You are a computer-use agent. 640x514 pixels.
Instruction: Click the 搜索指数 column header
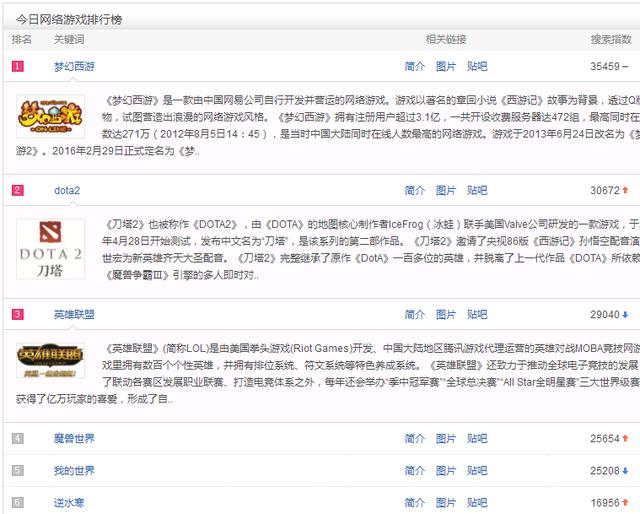(611, 39)
